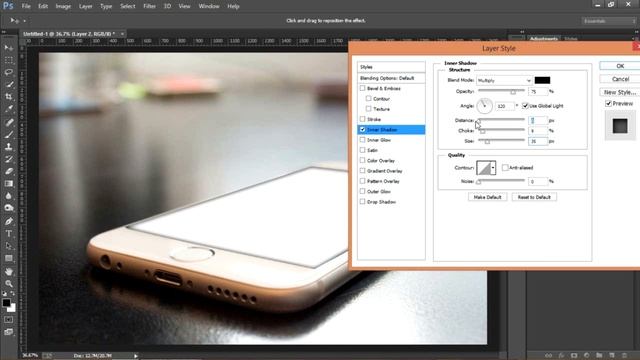The height and width of the screenshot is (360, 640).
Task: Select the Quick Selection tool
Action: 9,84
